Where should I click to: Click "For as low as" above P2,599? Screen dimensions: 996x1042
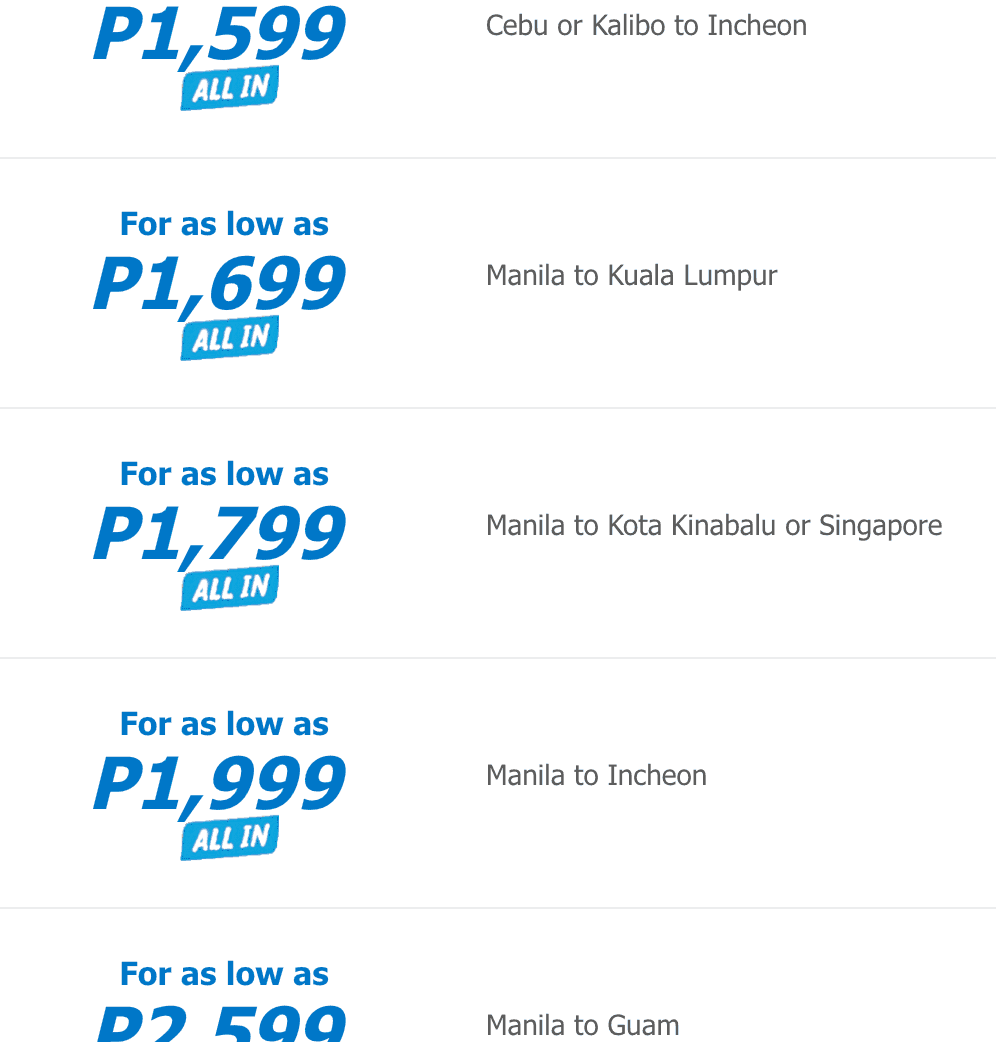[x=224, y=974]
